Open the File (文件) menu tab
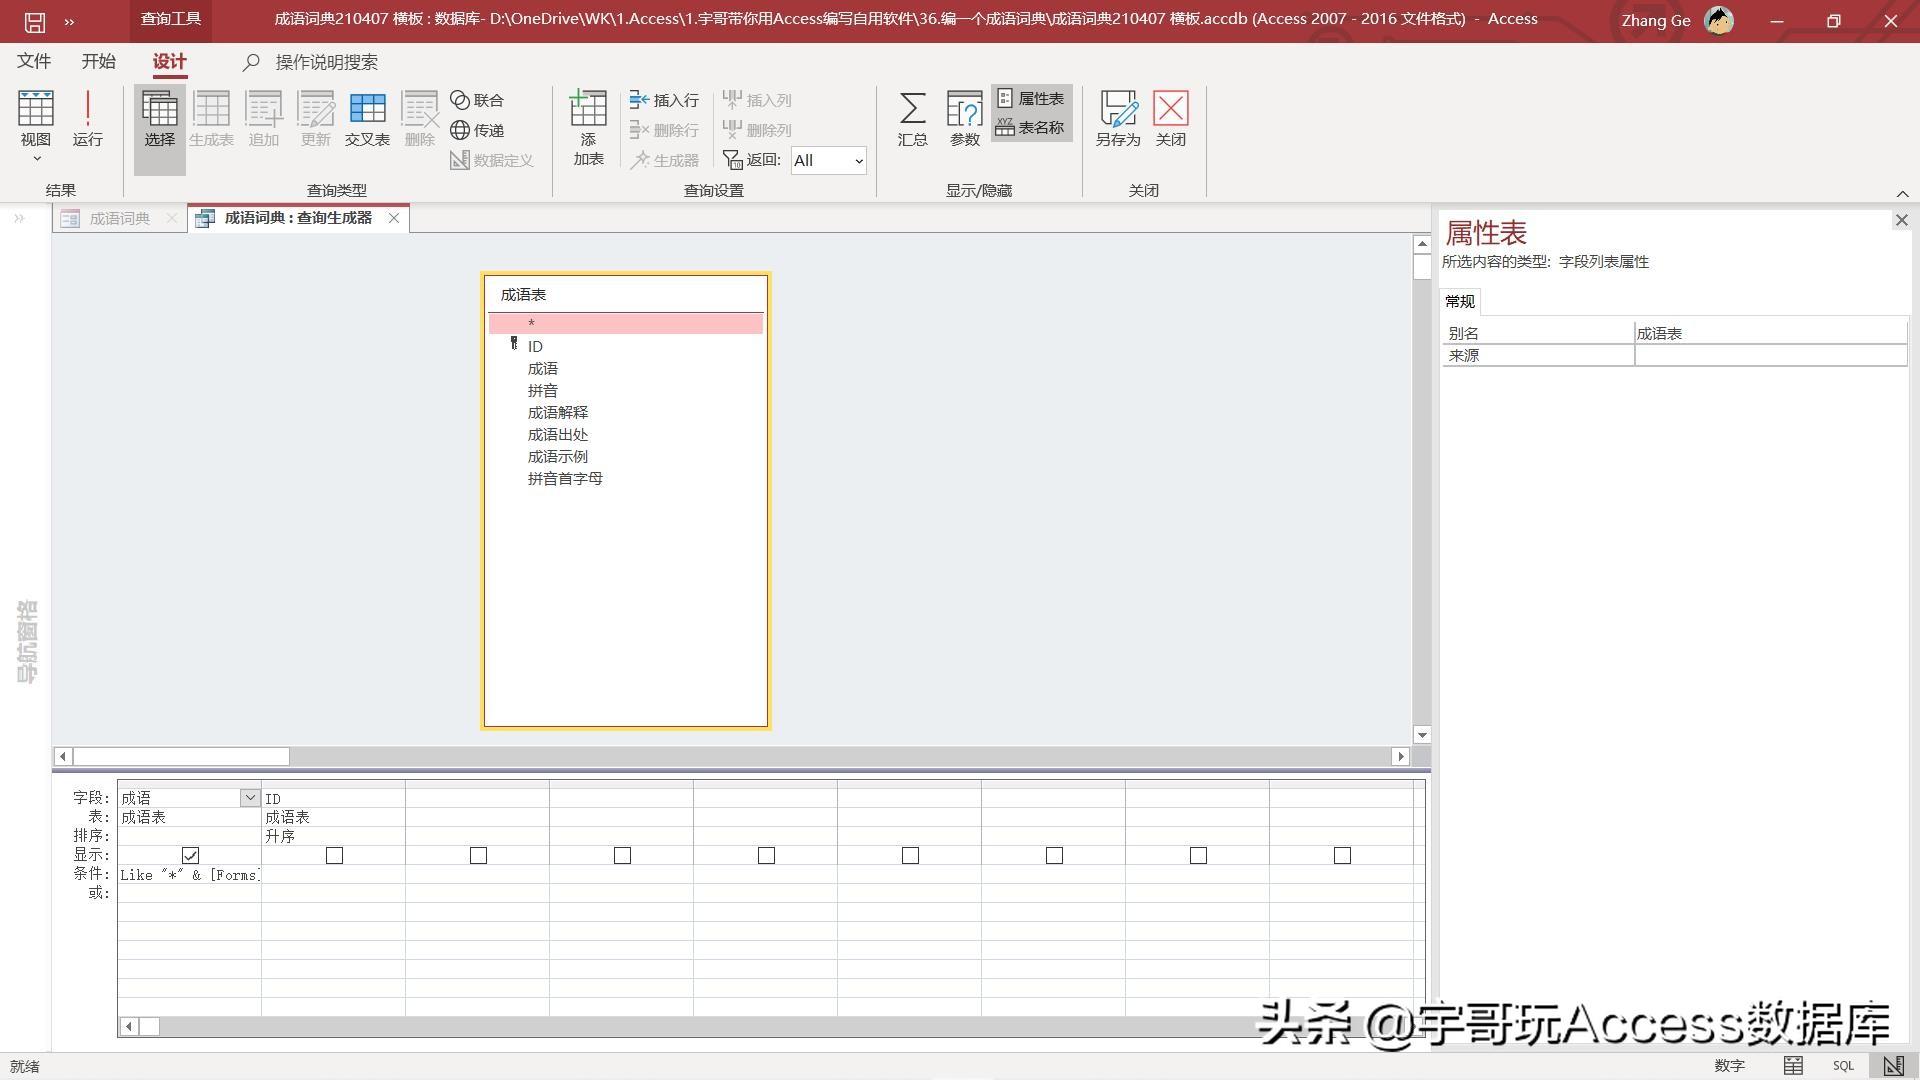Viewport: 1920px width, 1080px height. (x=34, y=62)
